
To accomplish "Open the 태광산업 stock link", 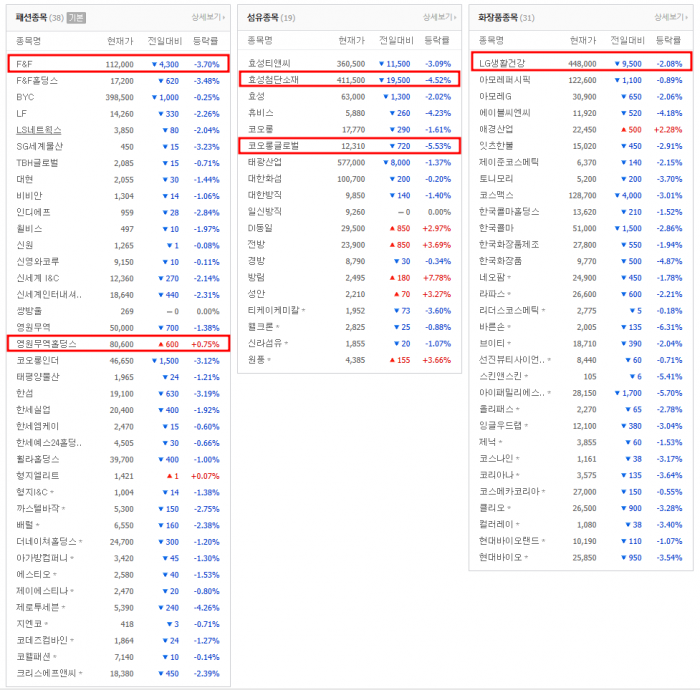I will pyautogui.click(x=265, y=162).
